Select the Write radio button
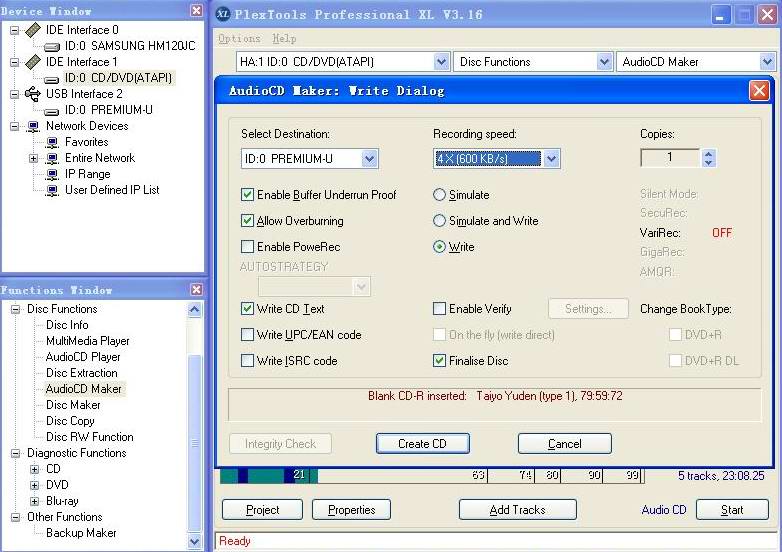Screen dimensions: 782x552 (439, 246)
